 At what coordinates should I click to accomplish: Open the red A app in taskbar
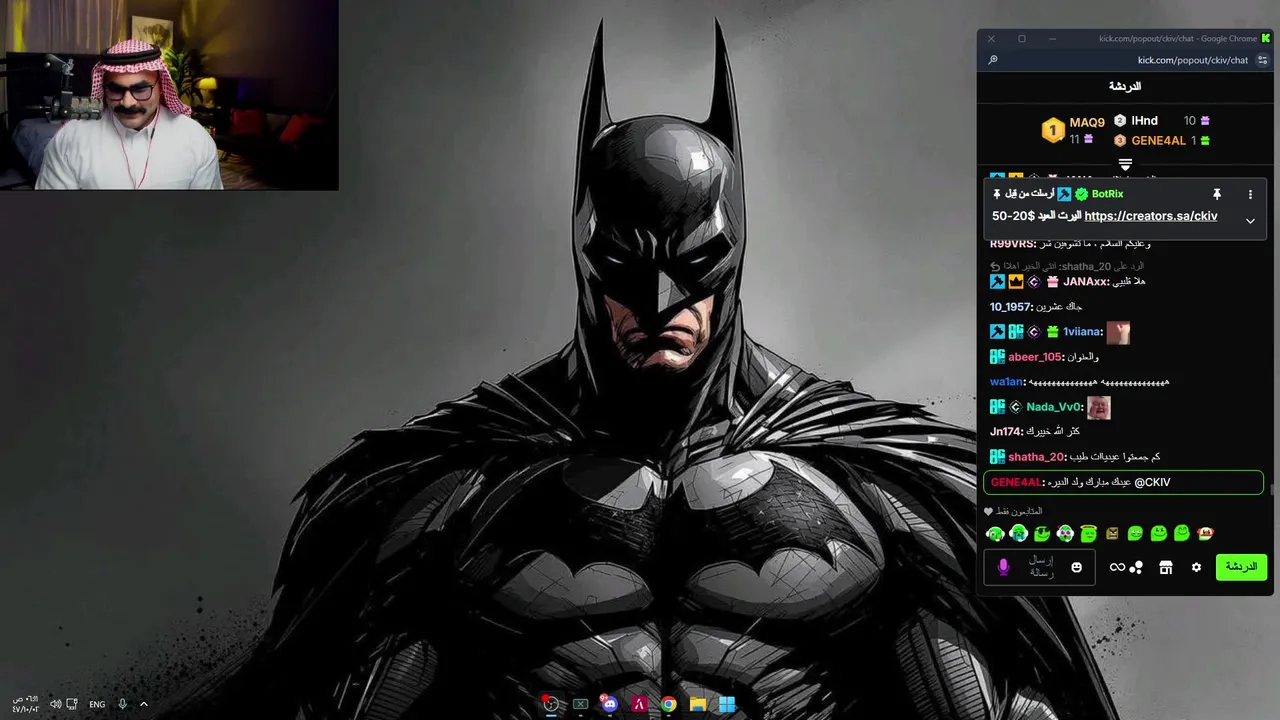tap(639, 704)
